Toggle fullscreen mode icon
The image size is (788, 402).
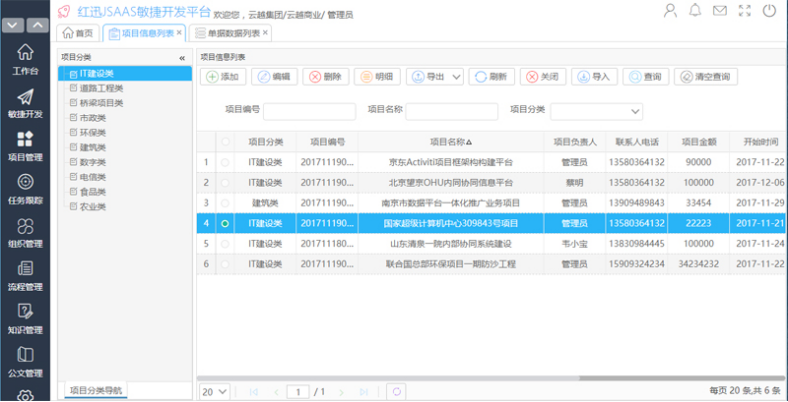pos(744,11)
